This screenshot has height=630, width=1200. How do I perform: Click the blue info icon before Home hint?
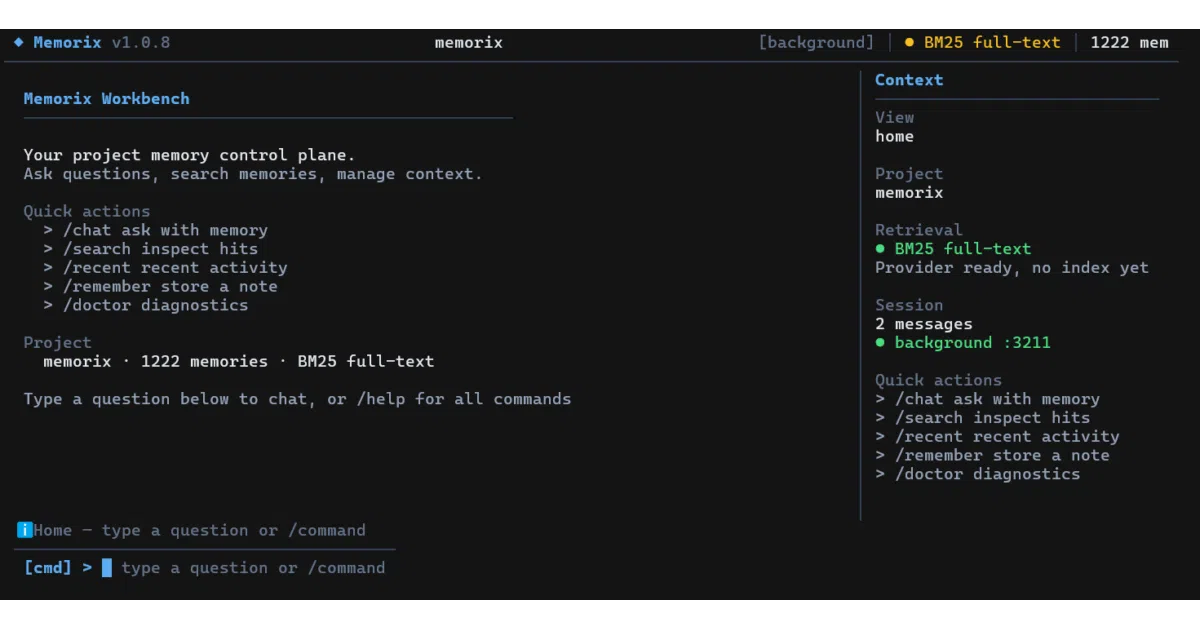pos(25,530)
